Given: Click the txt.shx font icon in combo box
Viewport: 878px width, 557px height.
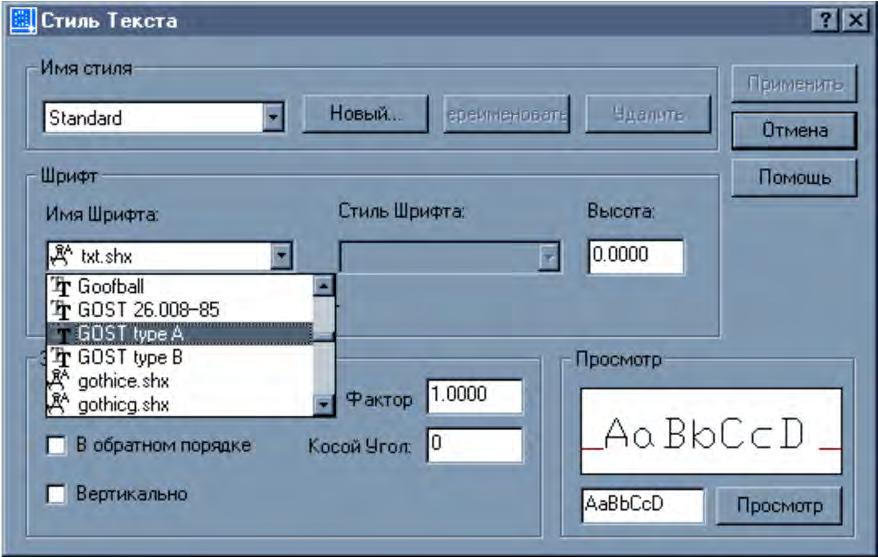Looking at the screenshot, I should 62,256.
